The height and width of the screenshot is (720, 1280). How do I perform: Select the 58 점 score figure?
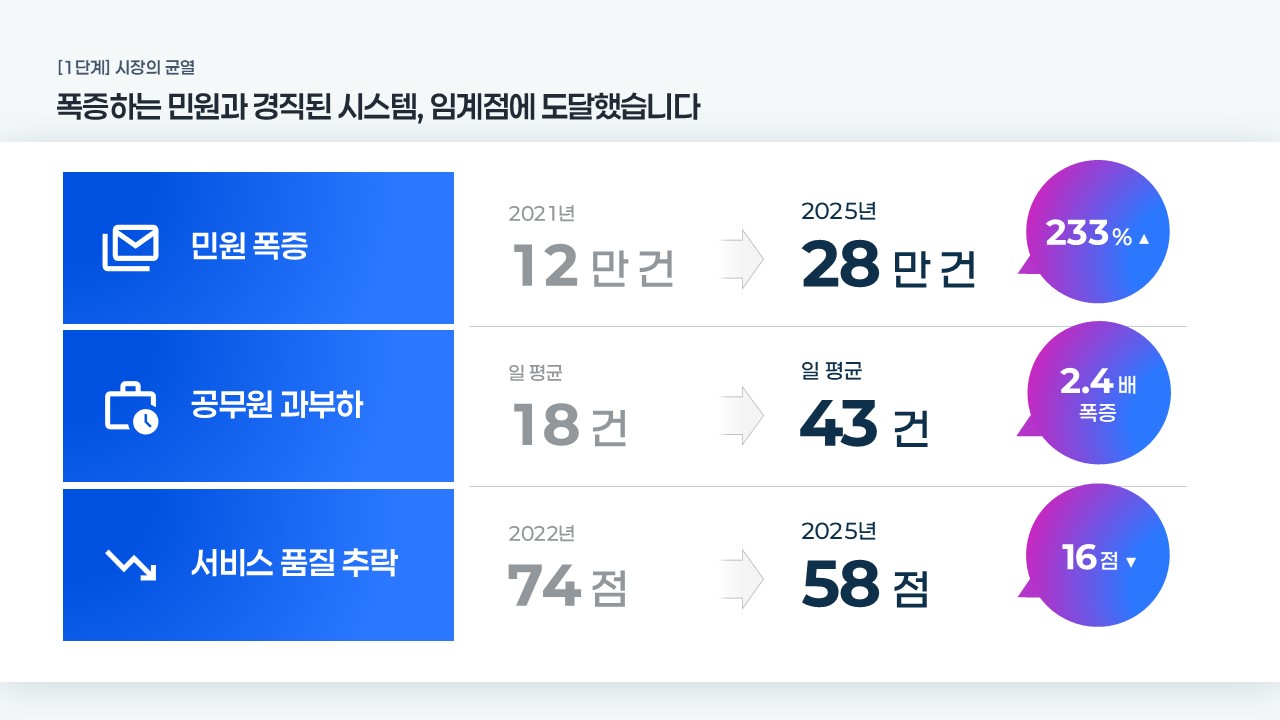(865, 586)
